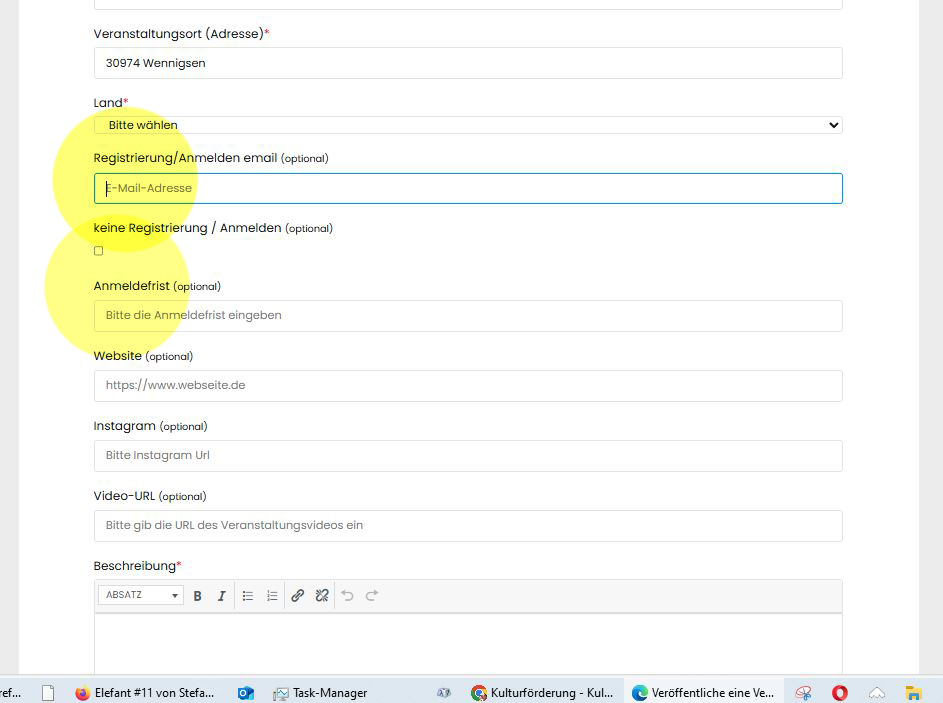Select the Instagram Url input field
The width and height of the screenshot is (943, 703).
(x=468, y=456)
